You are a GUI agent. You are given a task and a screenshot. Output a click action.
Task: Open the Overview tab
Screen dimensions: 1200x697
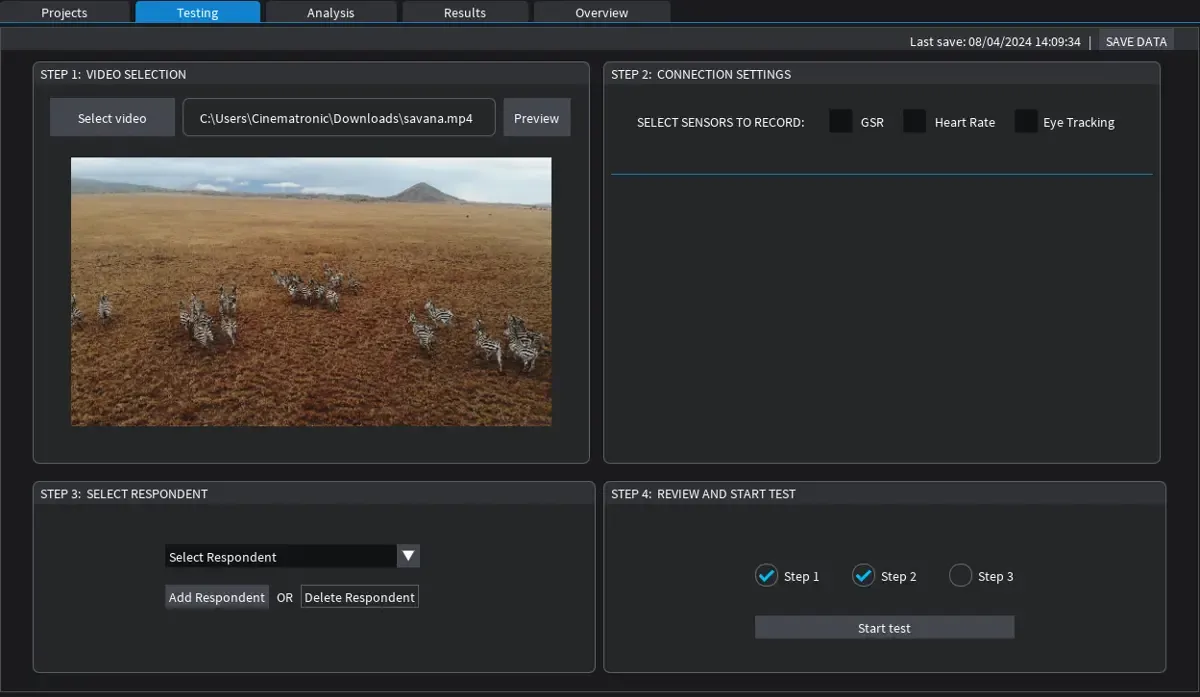pyautogui.click(x=601, y=12)
